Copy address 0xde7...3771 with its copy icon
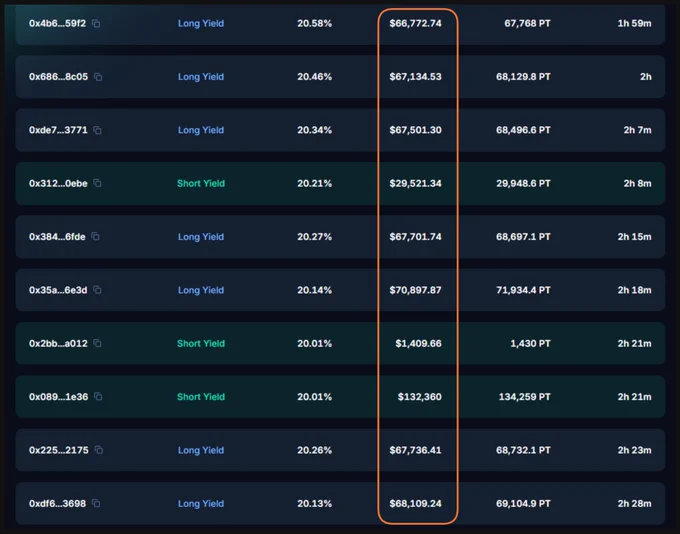Screen dimensions: 680x534 tap(98, 130)
